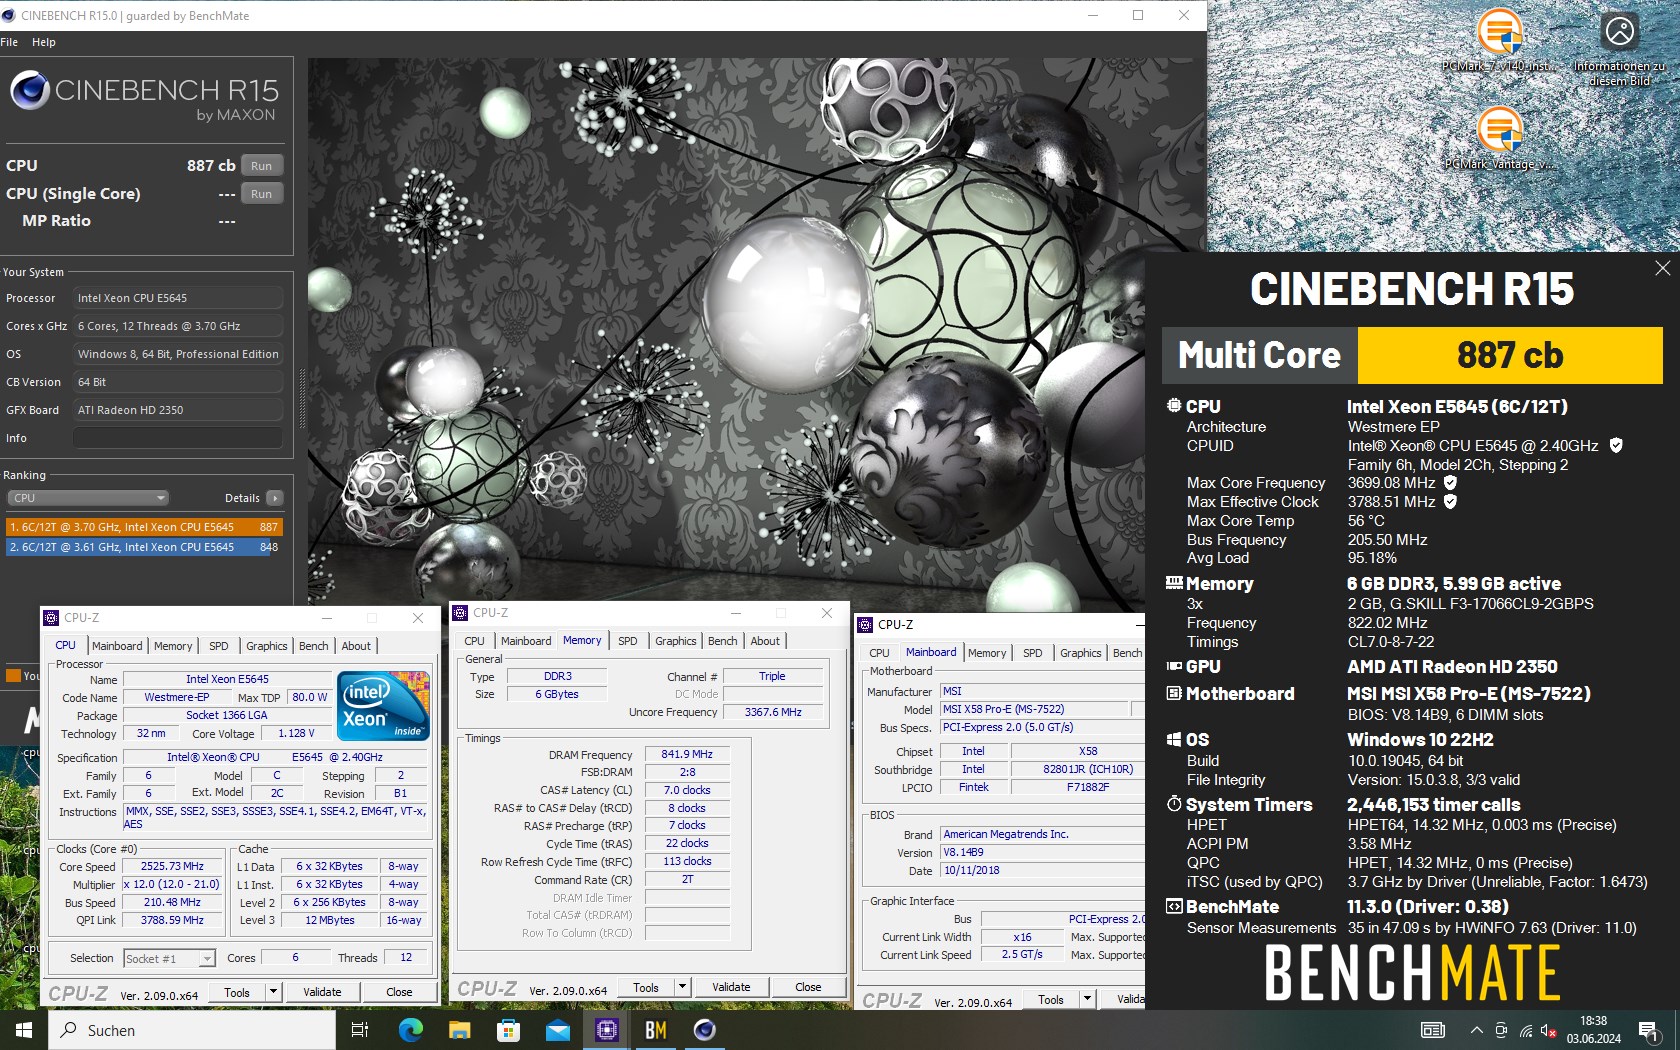
Task: Open Task View on the taskbar
Action: [x=361, y=1030]
